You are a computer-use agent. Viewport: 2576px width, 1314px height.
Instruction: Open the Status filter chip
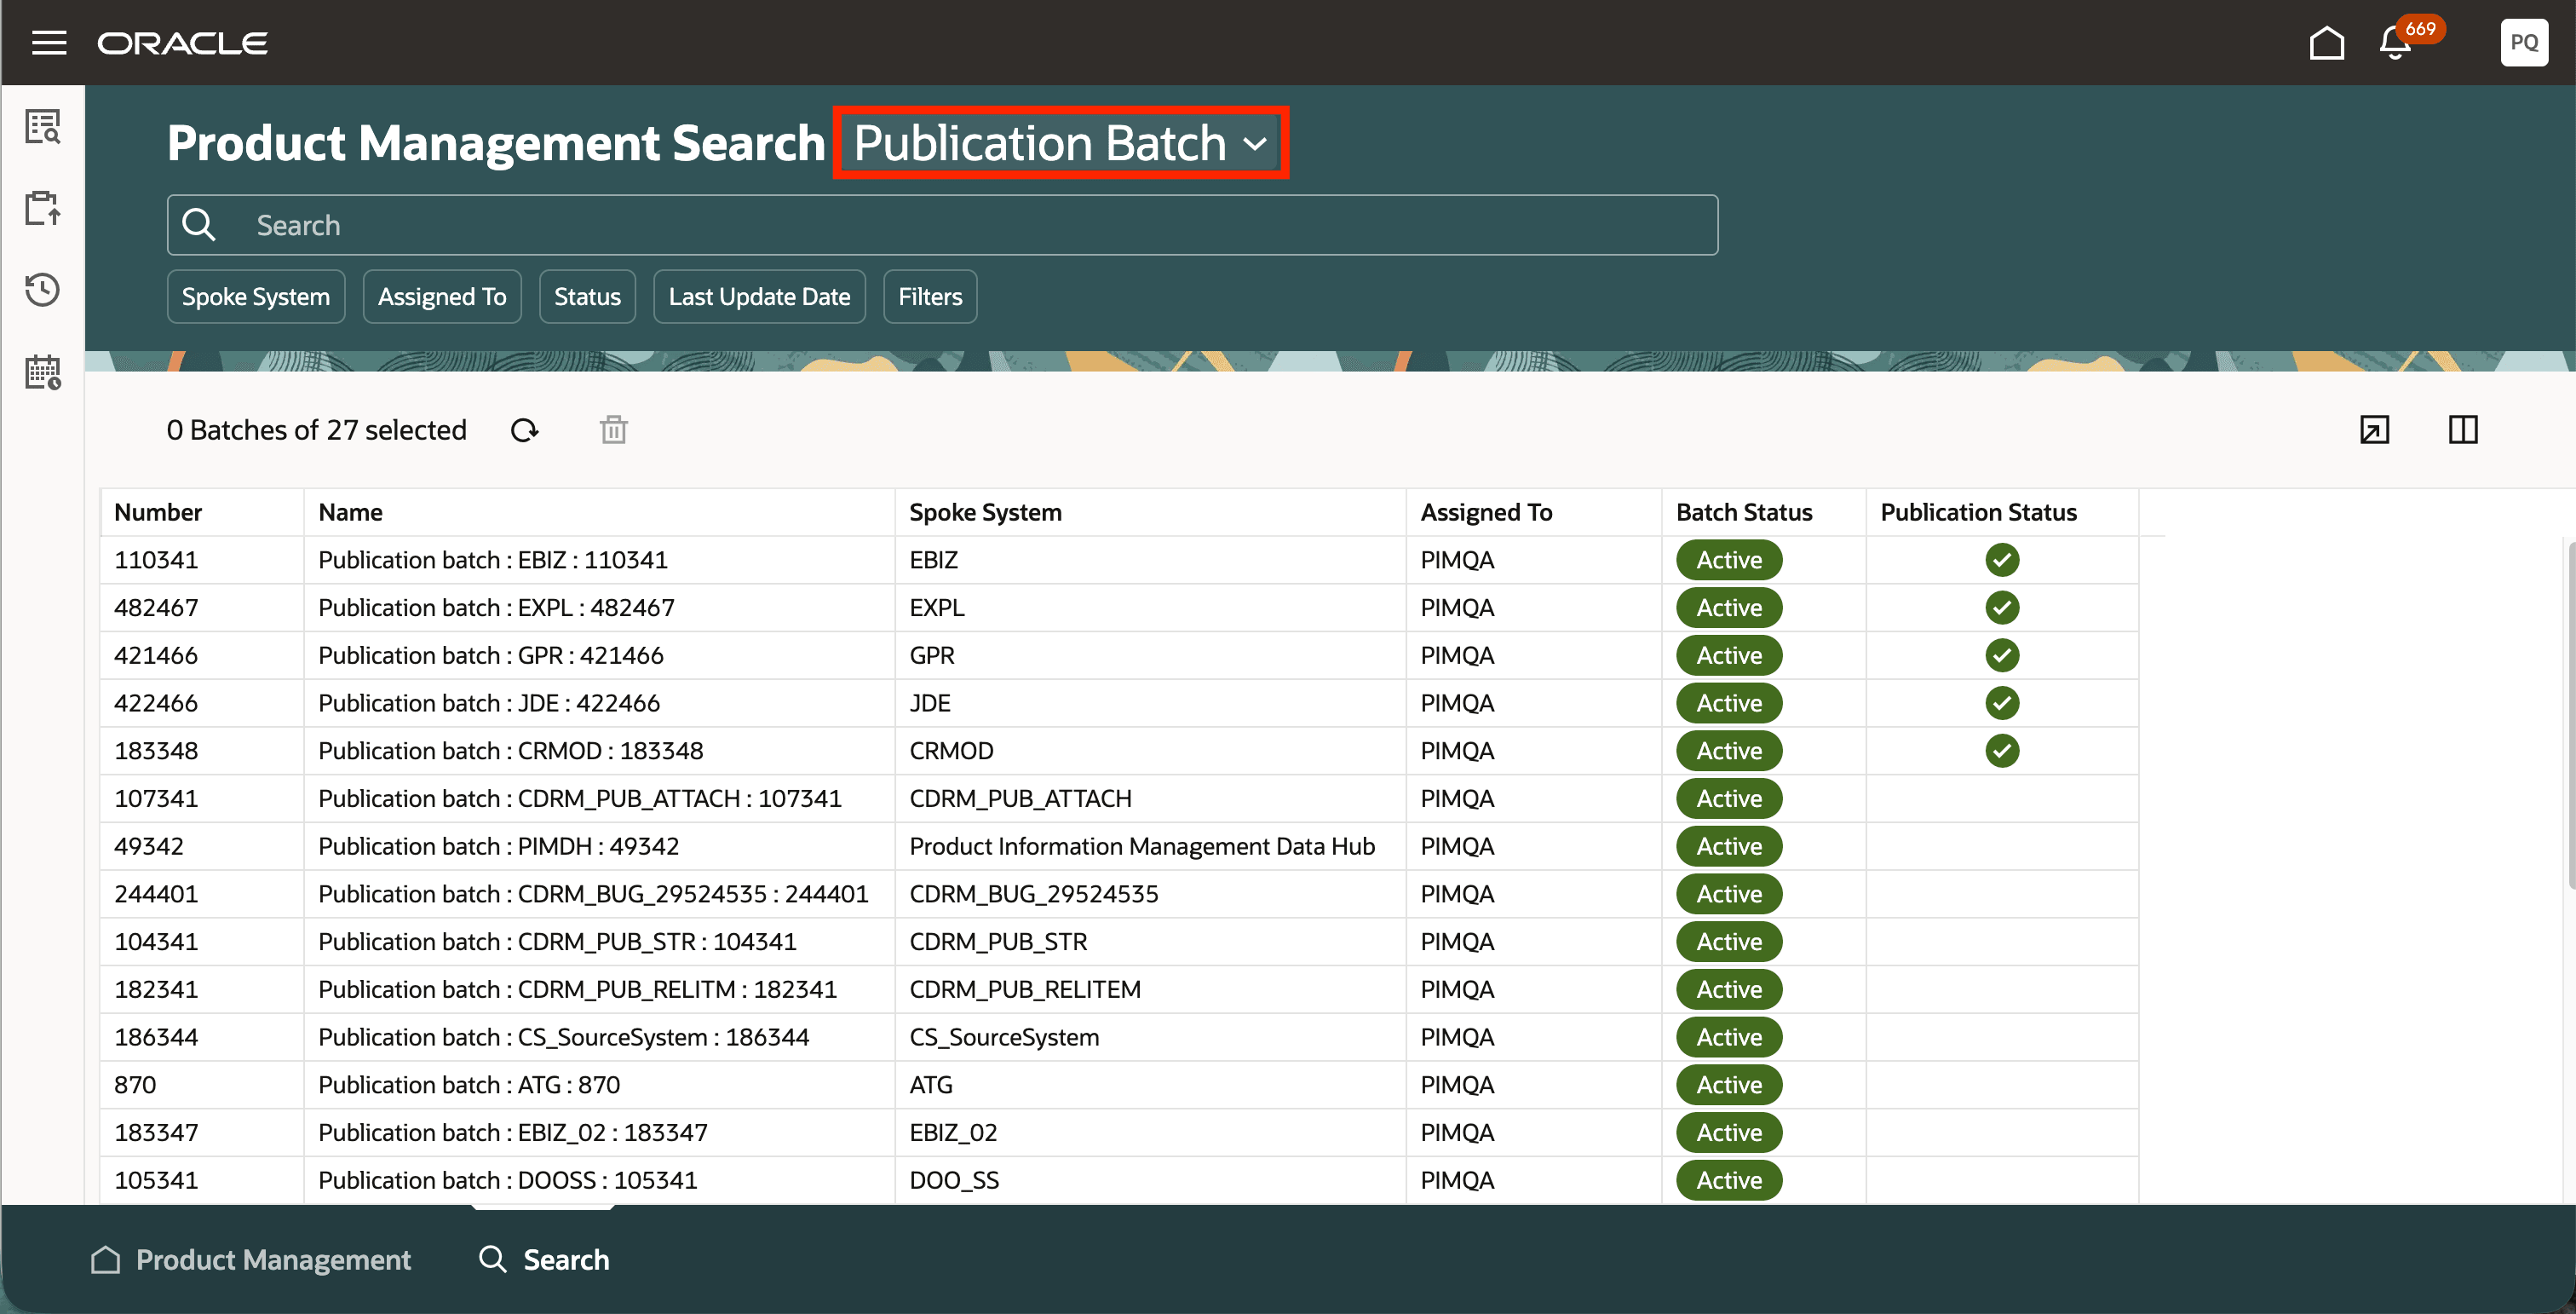(587, 297)
